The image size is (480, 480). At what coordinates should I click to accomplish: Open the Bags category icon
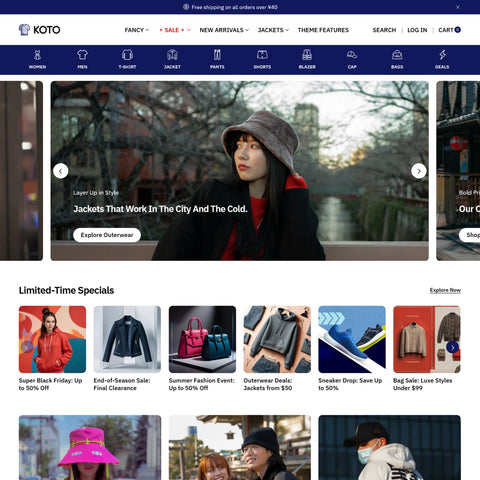click(x=397, y=55)
